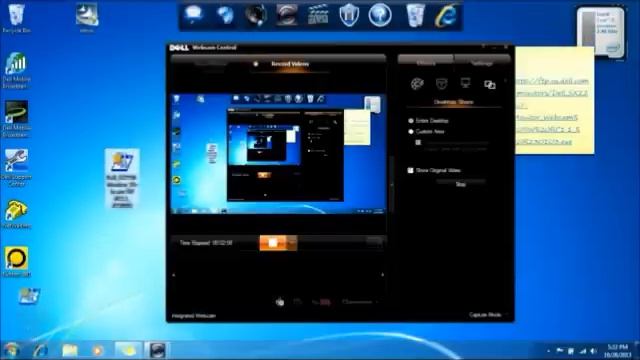Click the volume speaker tray icon
The width and height of the screenshot is (640, 360).
[x=594, y=351]
